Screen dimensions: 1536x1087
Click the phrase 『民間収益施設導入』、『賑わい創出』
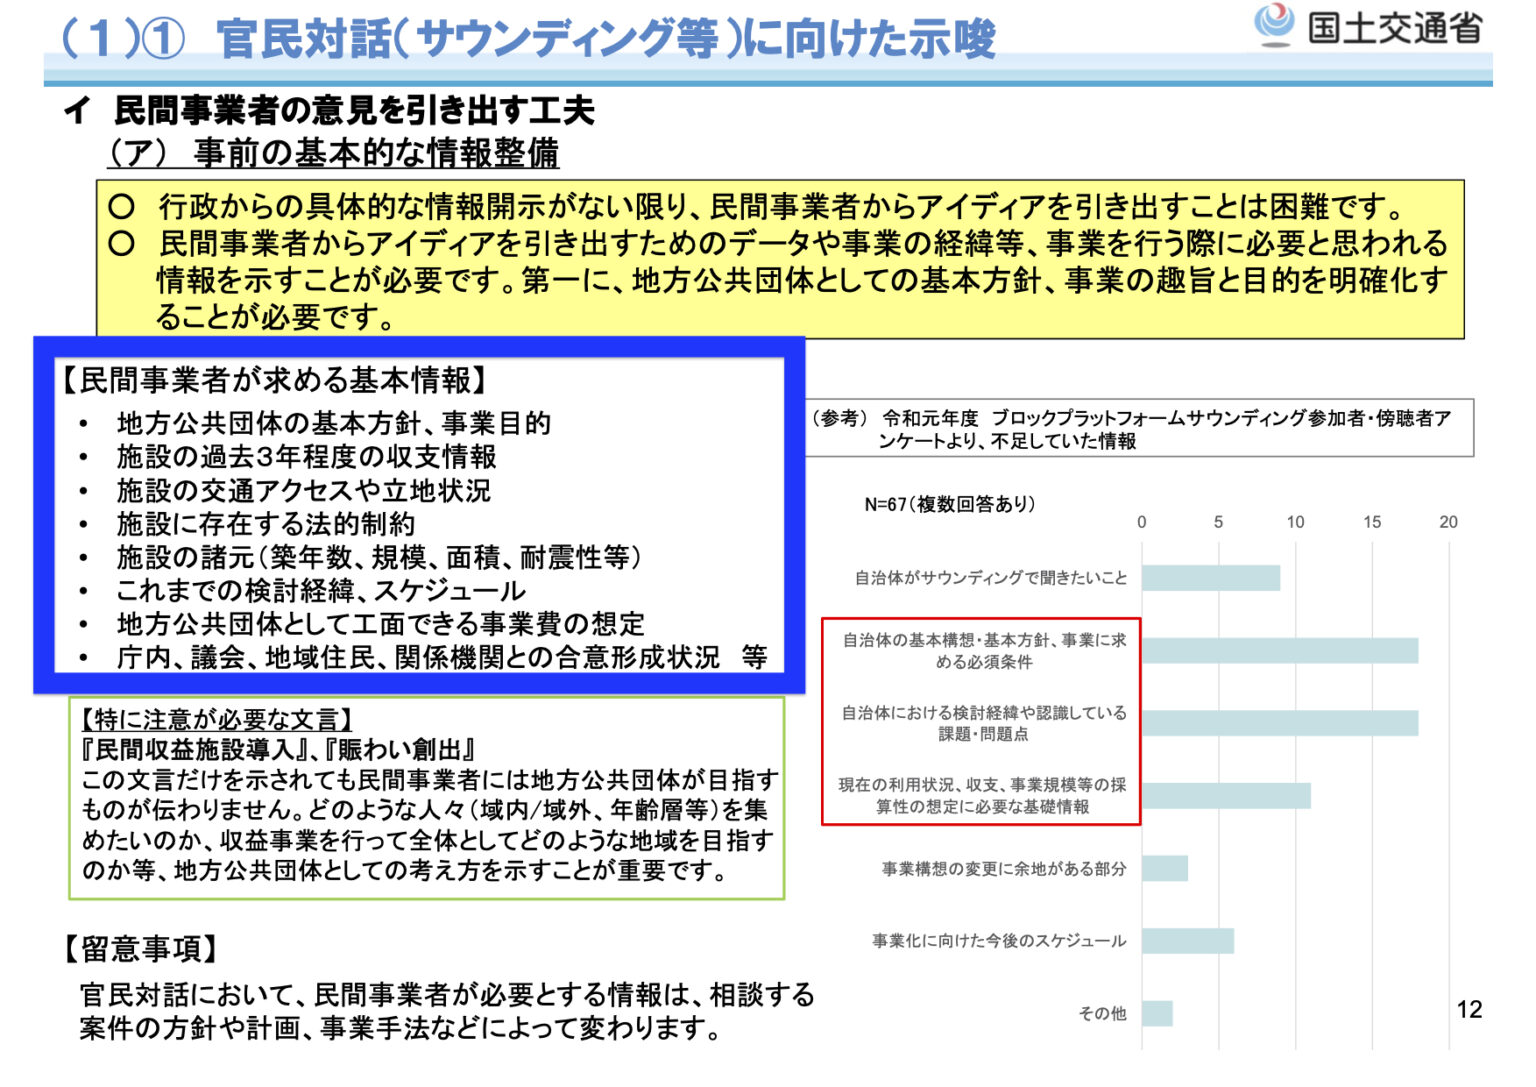point(279,750)
